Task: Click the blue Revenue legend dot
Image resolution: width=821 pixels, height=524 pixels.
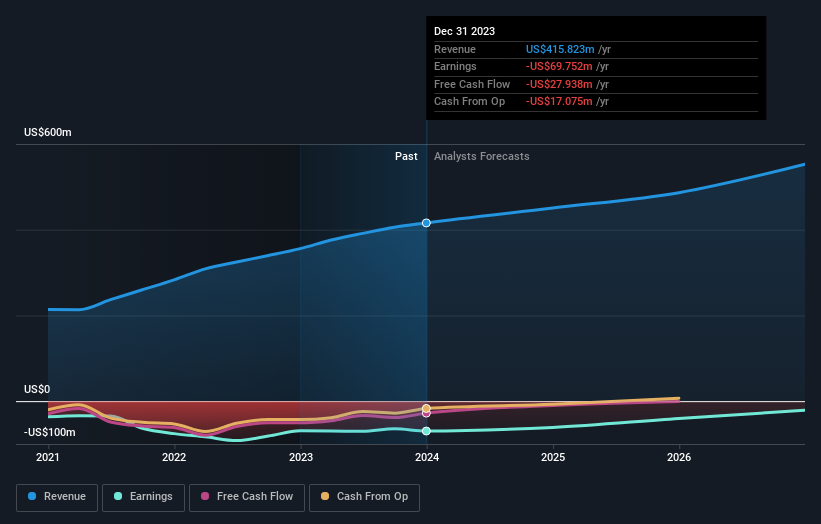Action: click(x=32, y=496)
